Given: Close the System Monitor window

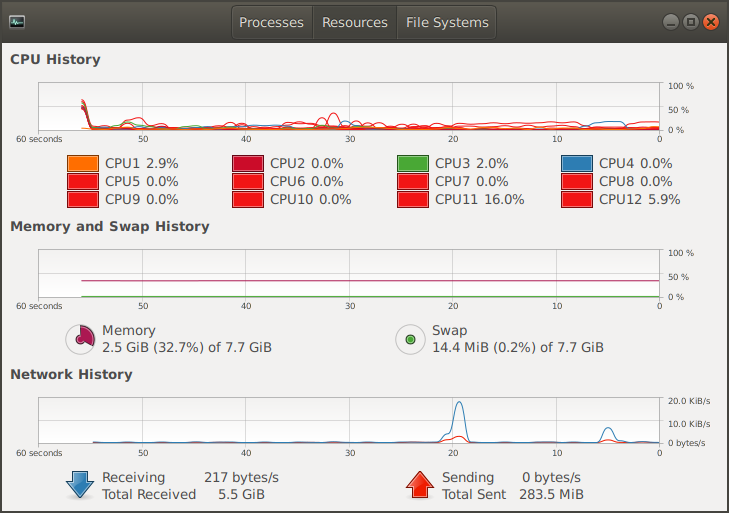Looking at the screenshot, I should pos(711,22).
